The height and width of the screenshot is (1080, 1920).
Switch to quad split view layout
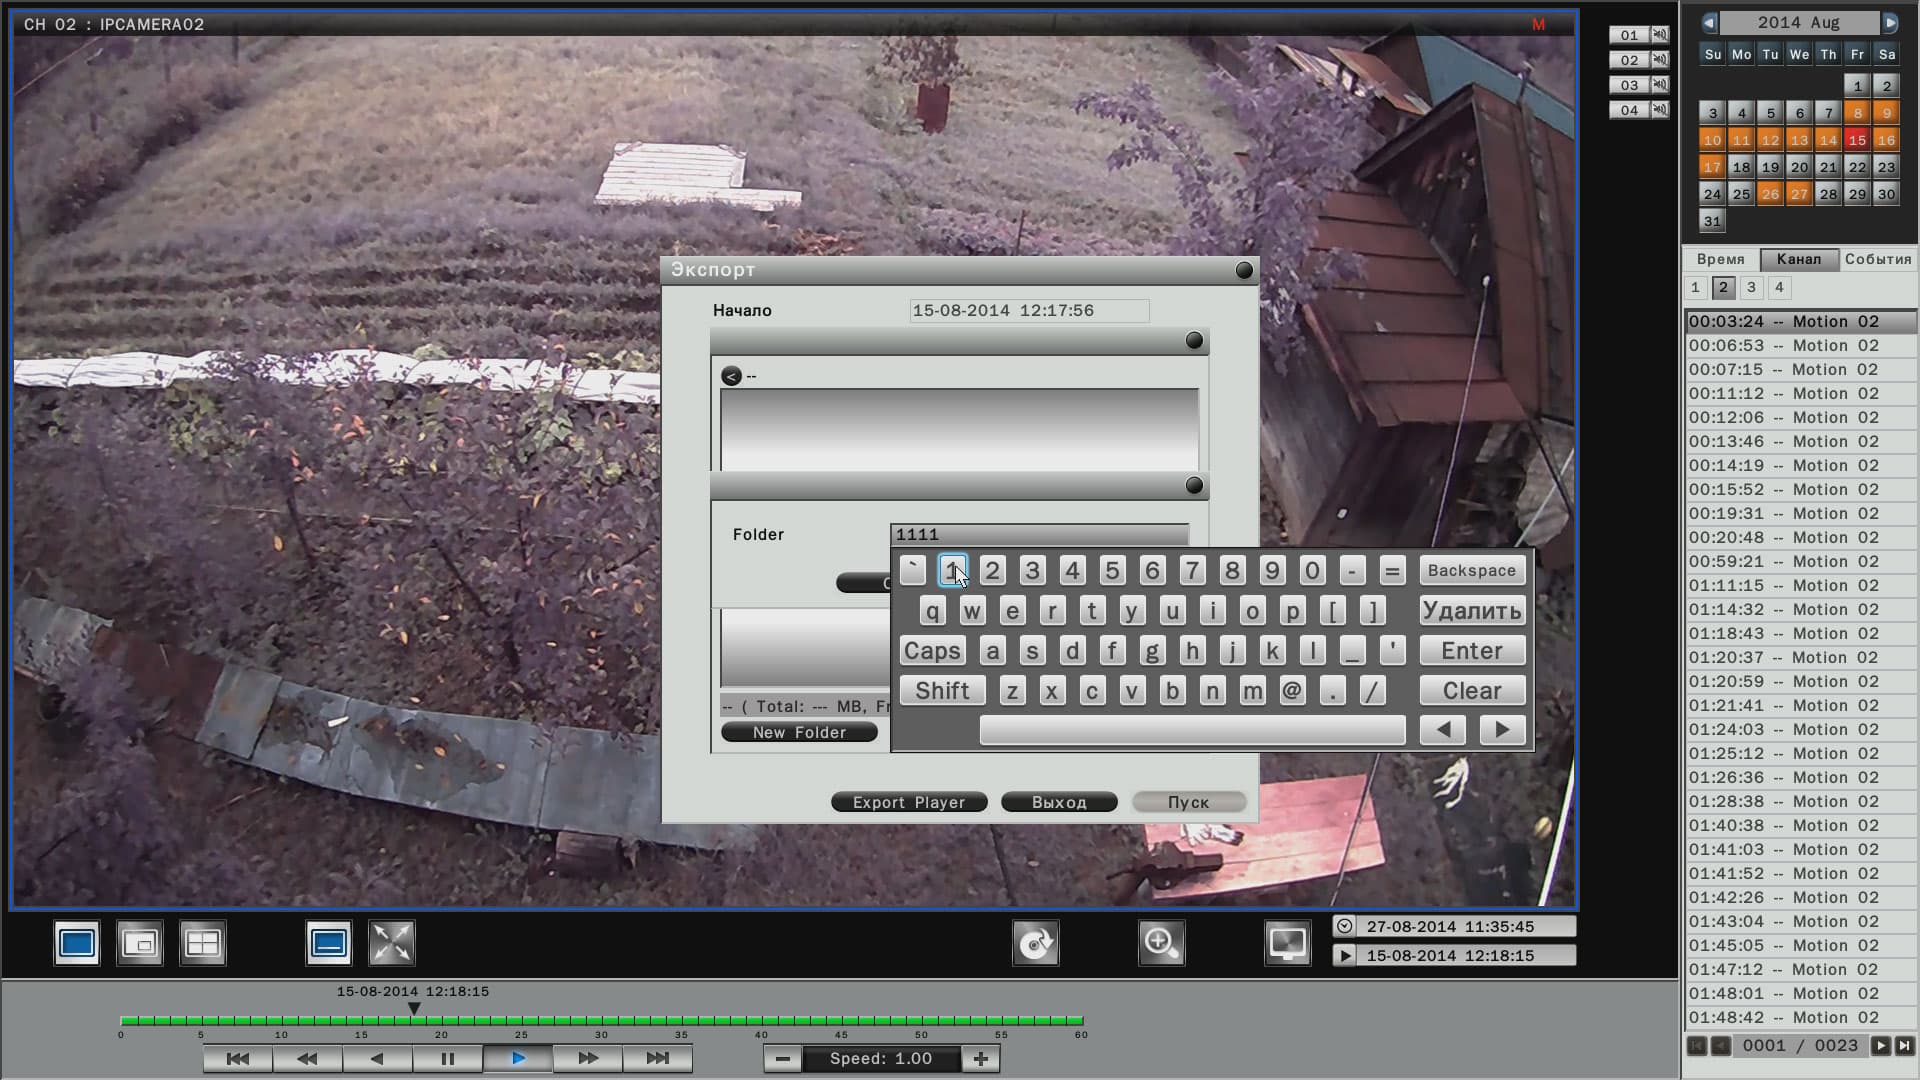pos(203,943)
